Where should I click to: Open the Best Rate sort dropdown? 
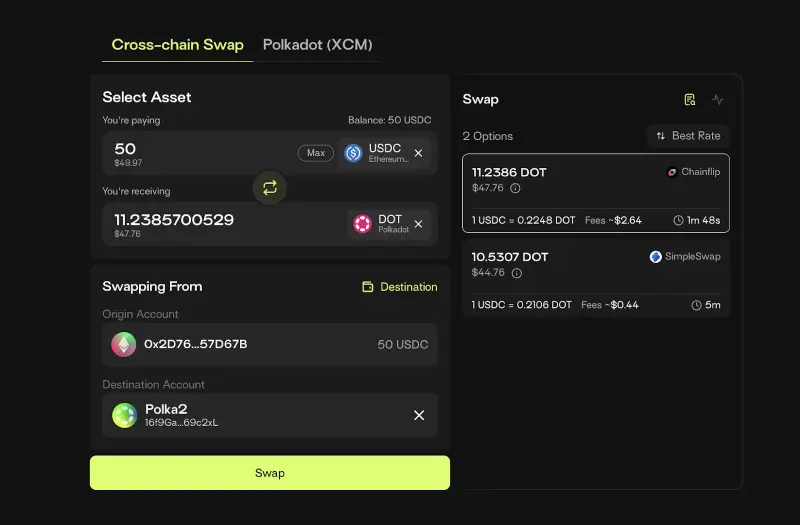point(688,136)
